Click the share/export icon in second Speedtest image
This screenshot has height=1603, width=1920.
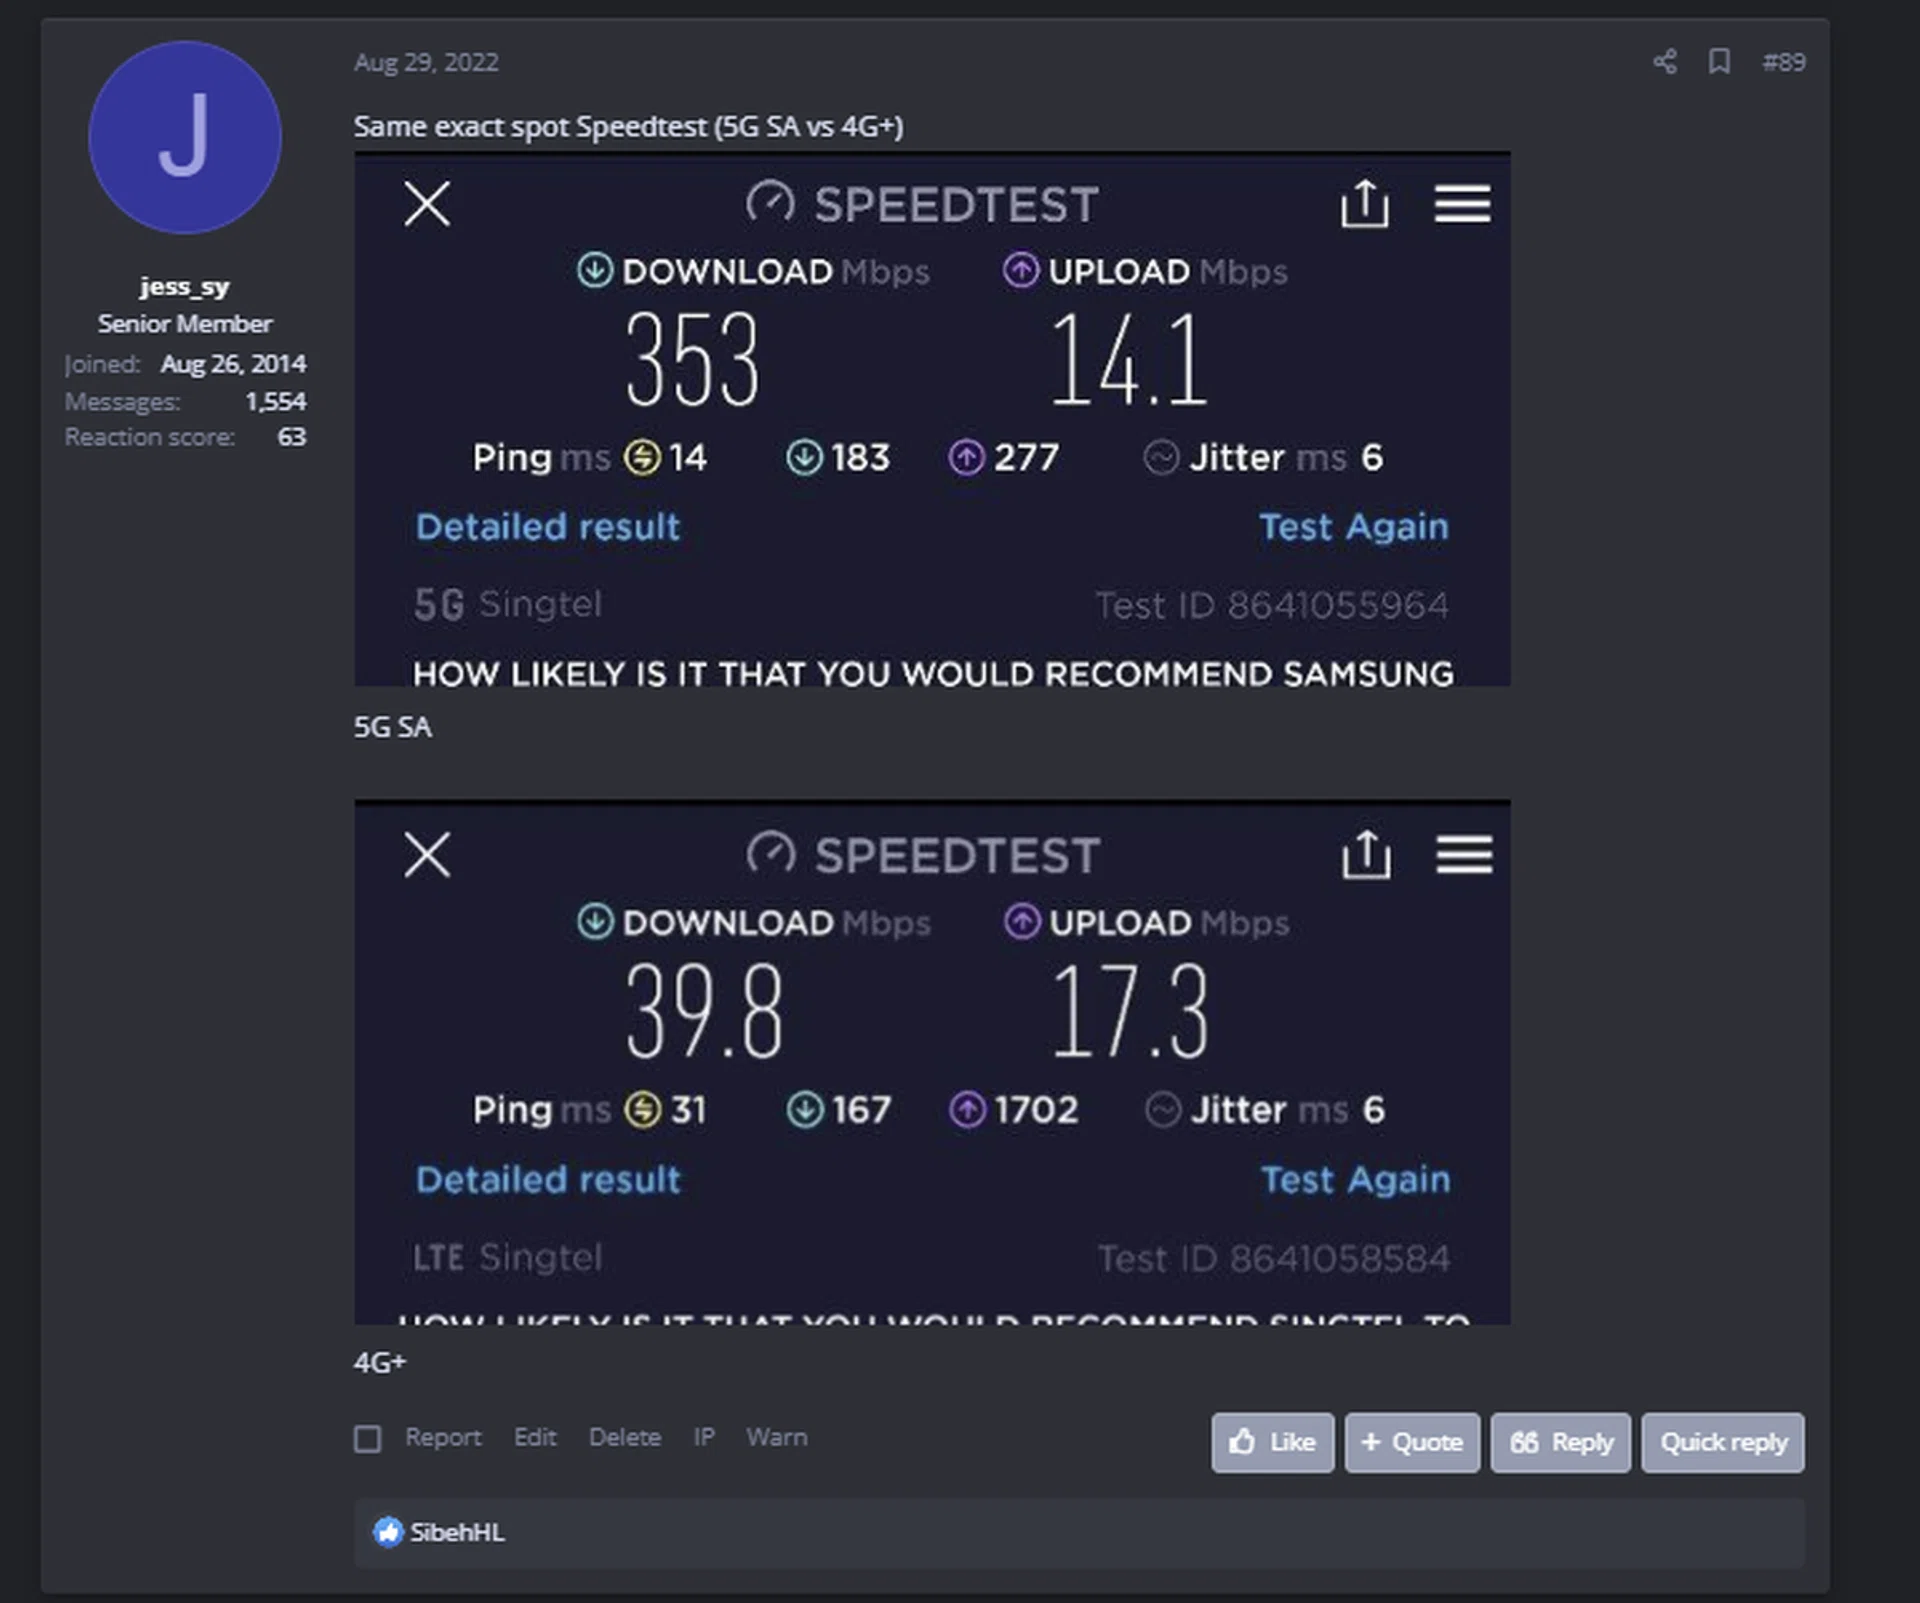[1365, 856]
